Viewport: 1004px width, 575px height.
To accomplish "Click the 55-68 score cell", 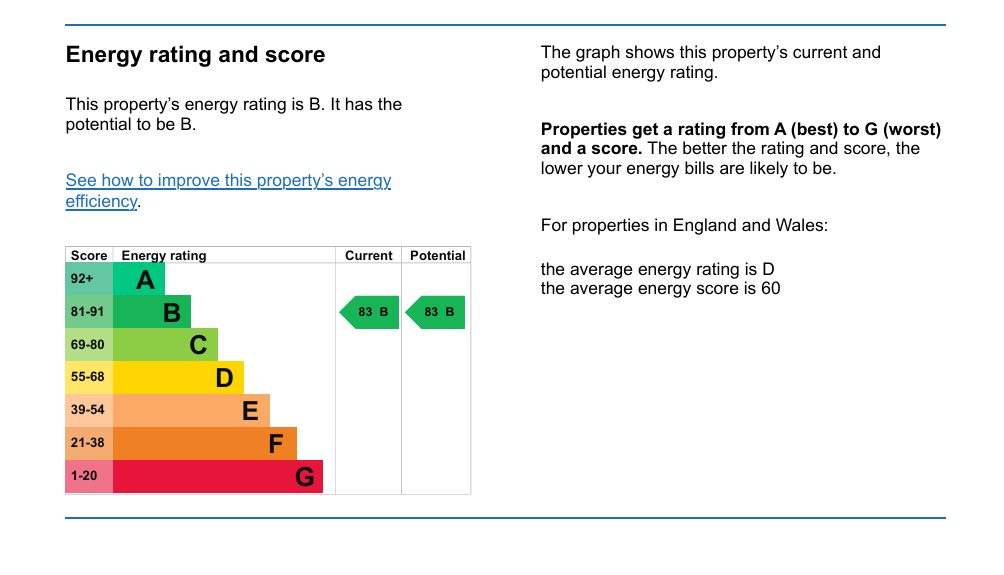I will [x=89, y=378].
